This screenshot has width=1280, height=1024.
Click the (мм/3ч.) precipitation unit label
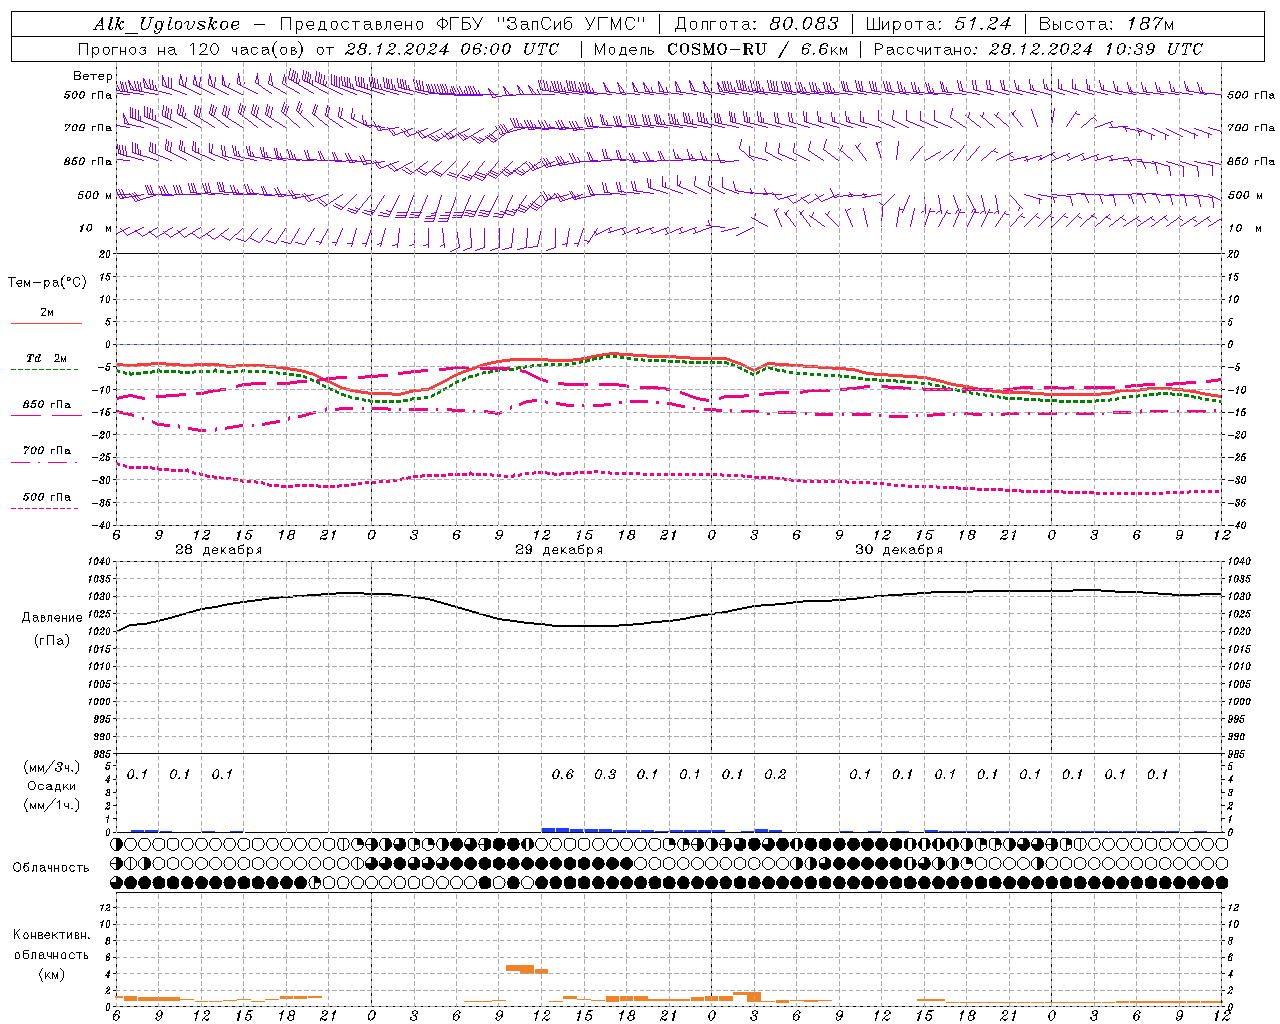point(52,767)
